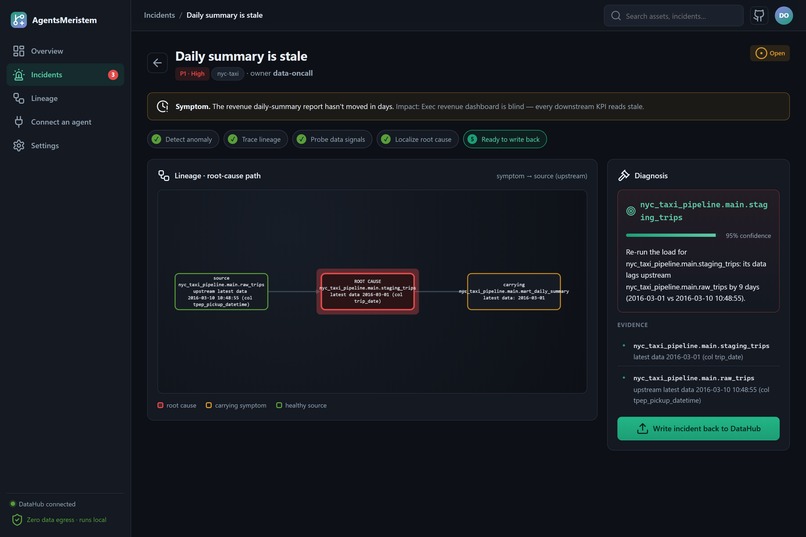Click the Diagnosis gavel icon
Image resolution: width=806 pixels, height=537 pixels.
pyautogui.click(x=624, y=176)
